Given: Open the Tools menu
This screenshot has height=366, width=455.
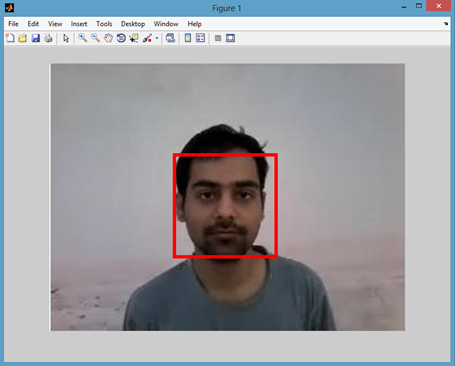Looking at the screenshot, I should coord(104,24).
